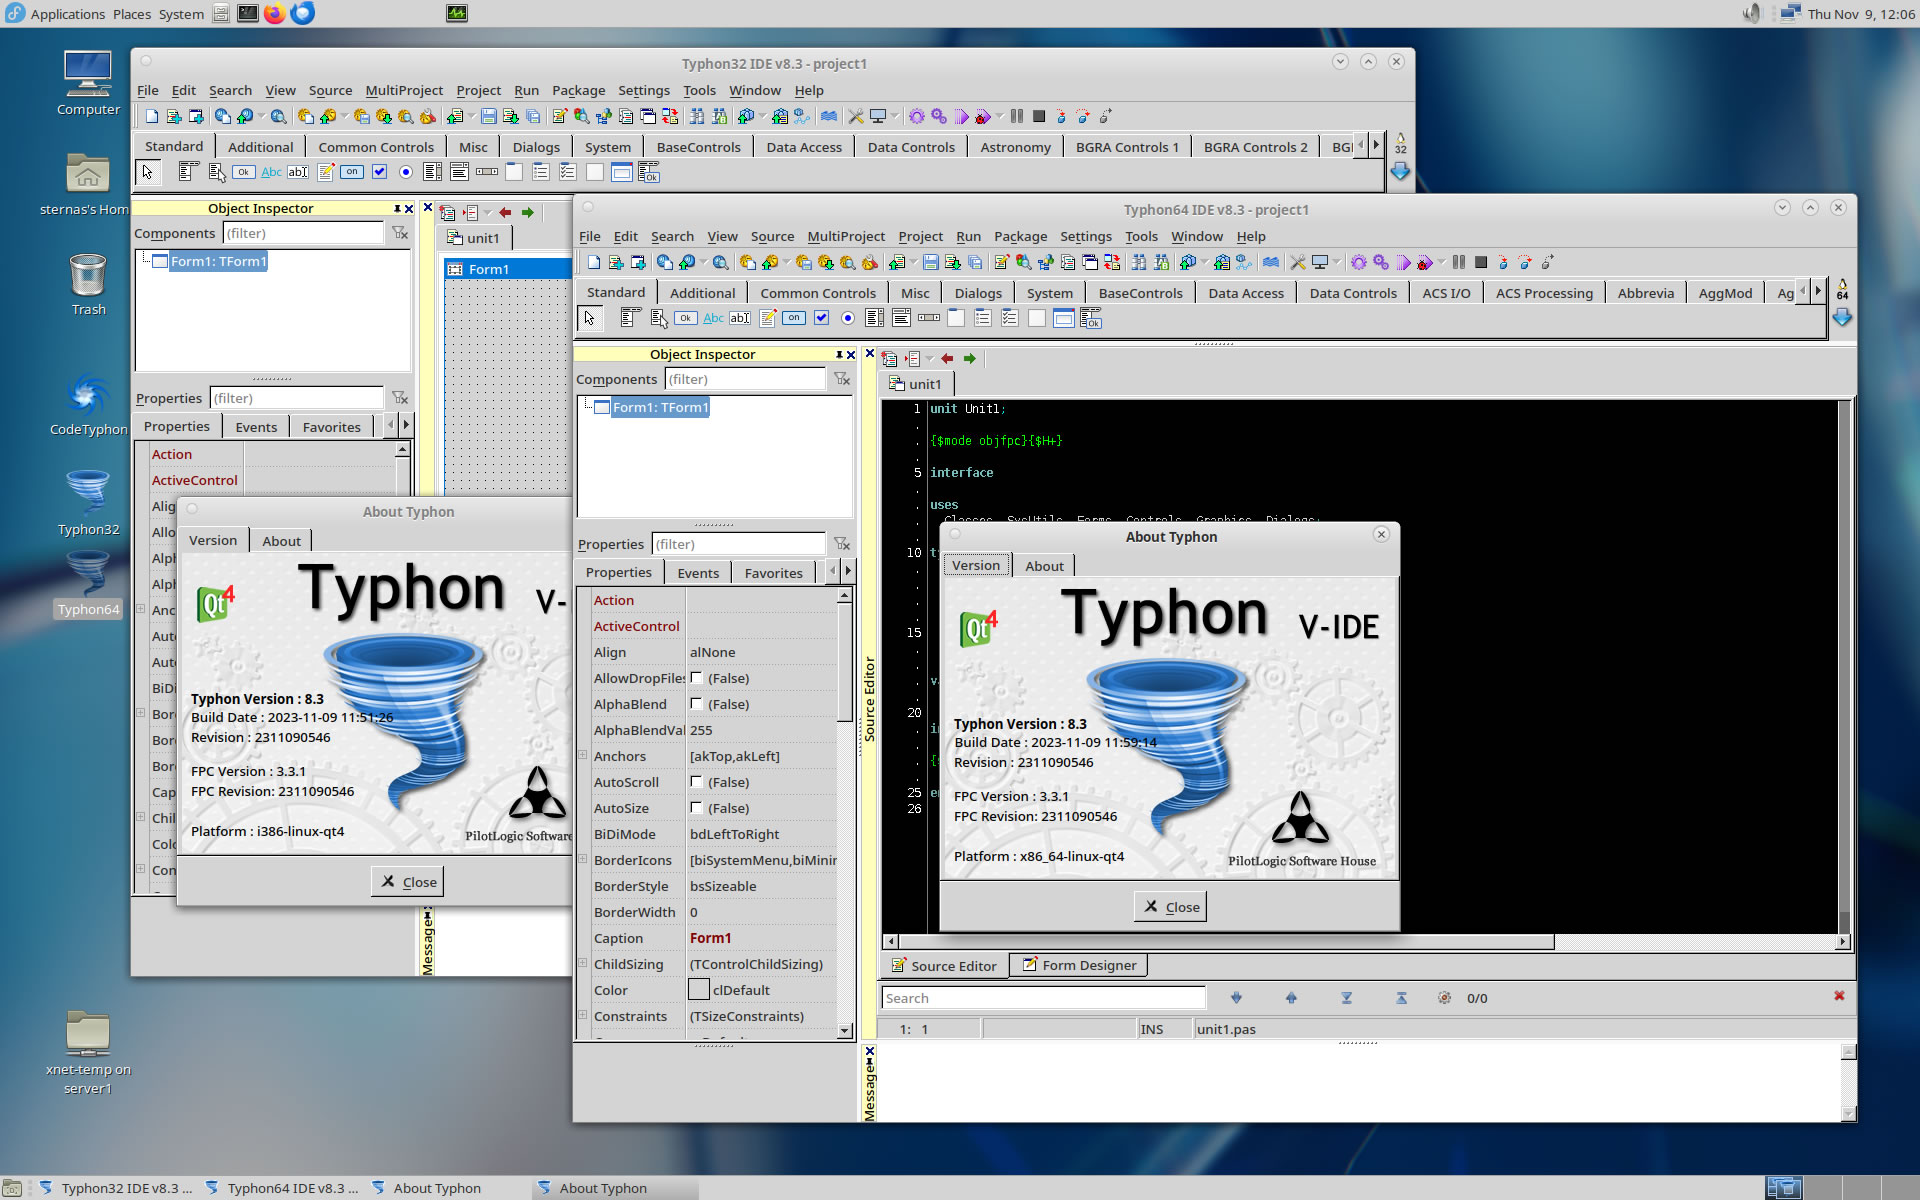The image size is (1920, 1200).
Task: Open Firefox from top panel
Action: tap(274, 13)
